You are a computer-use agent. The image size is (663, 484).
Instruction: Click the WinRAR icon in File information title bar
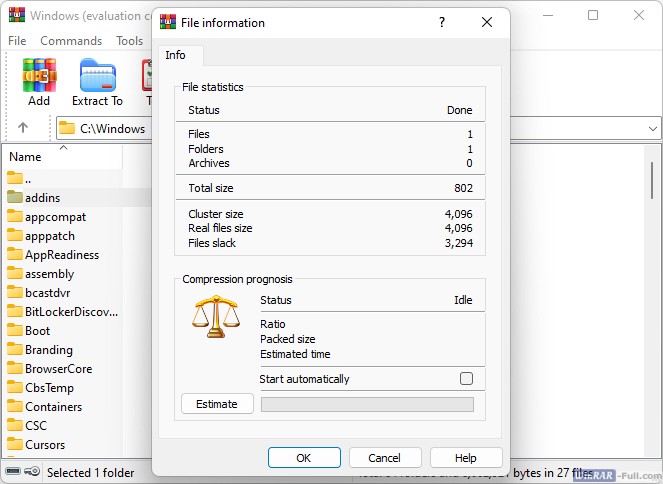click(168, 22)
